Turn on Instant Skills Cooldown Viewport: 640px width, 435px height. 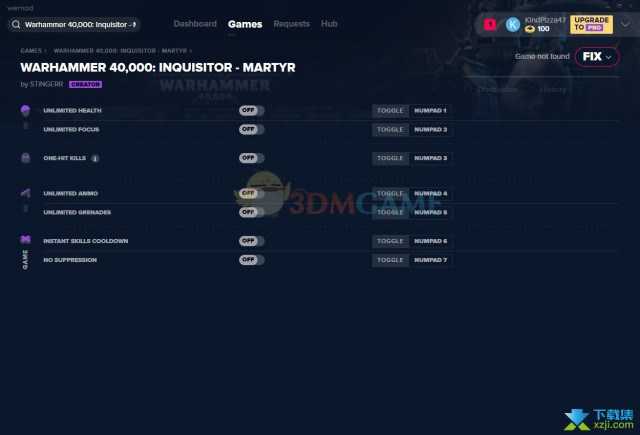[252, 241]
